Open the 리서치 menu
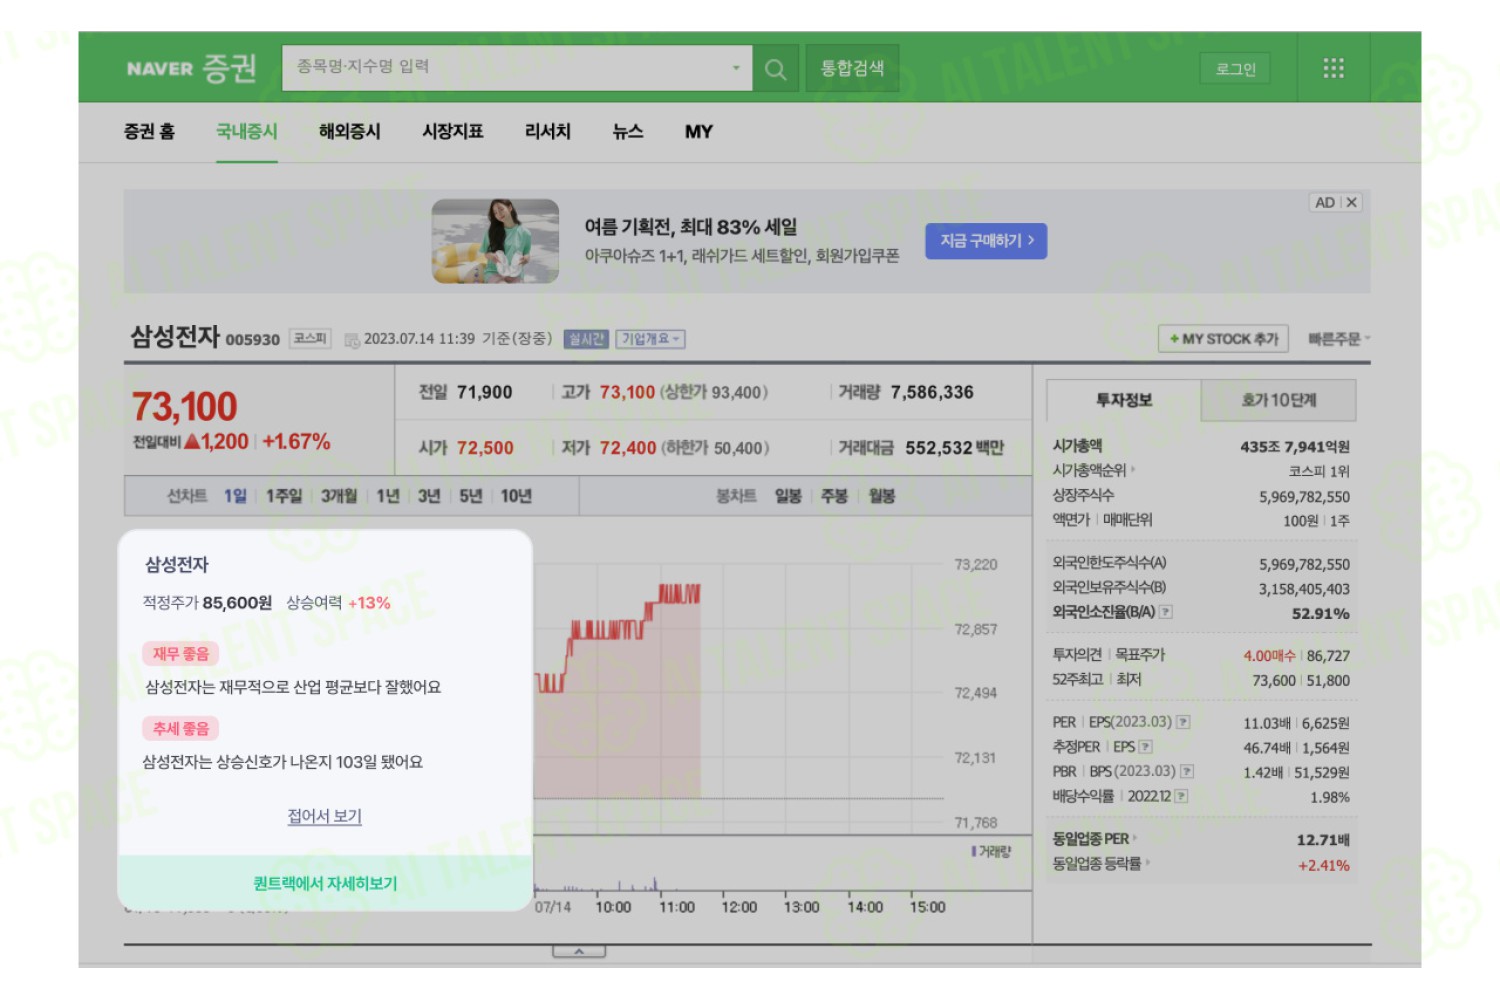 pyautogui.click(x=548, y=131)
